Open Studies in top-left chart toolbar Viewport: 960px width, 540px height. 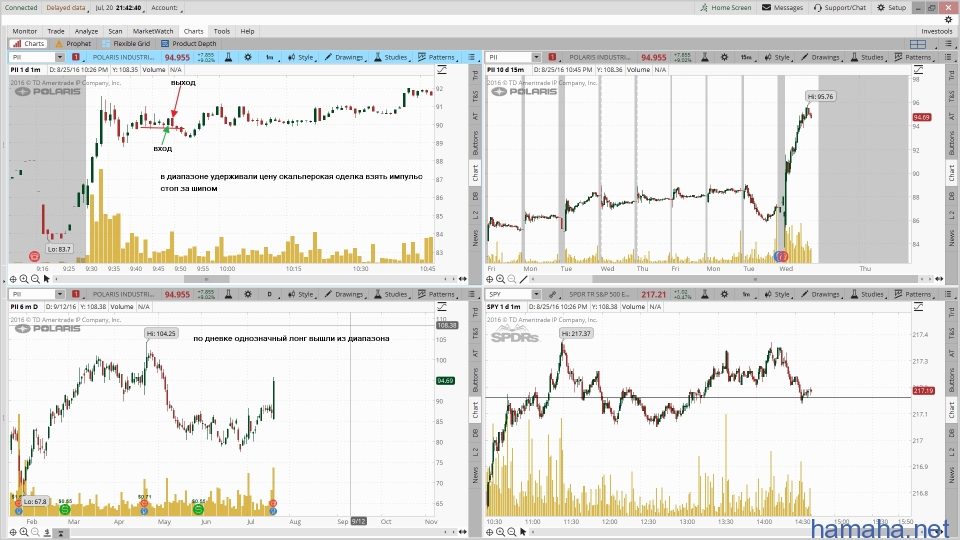click(391, 57)
